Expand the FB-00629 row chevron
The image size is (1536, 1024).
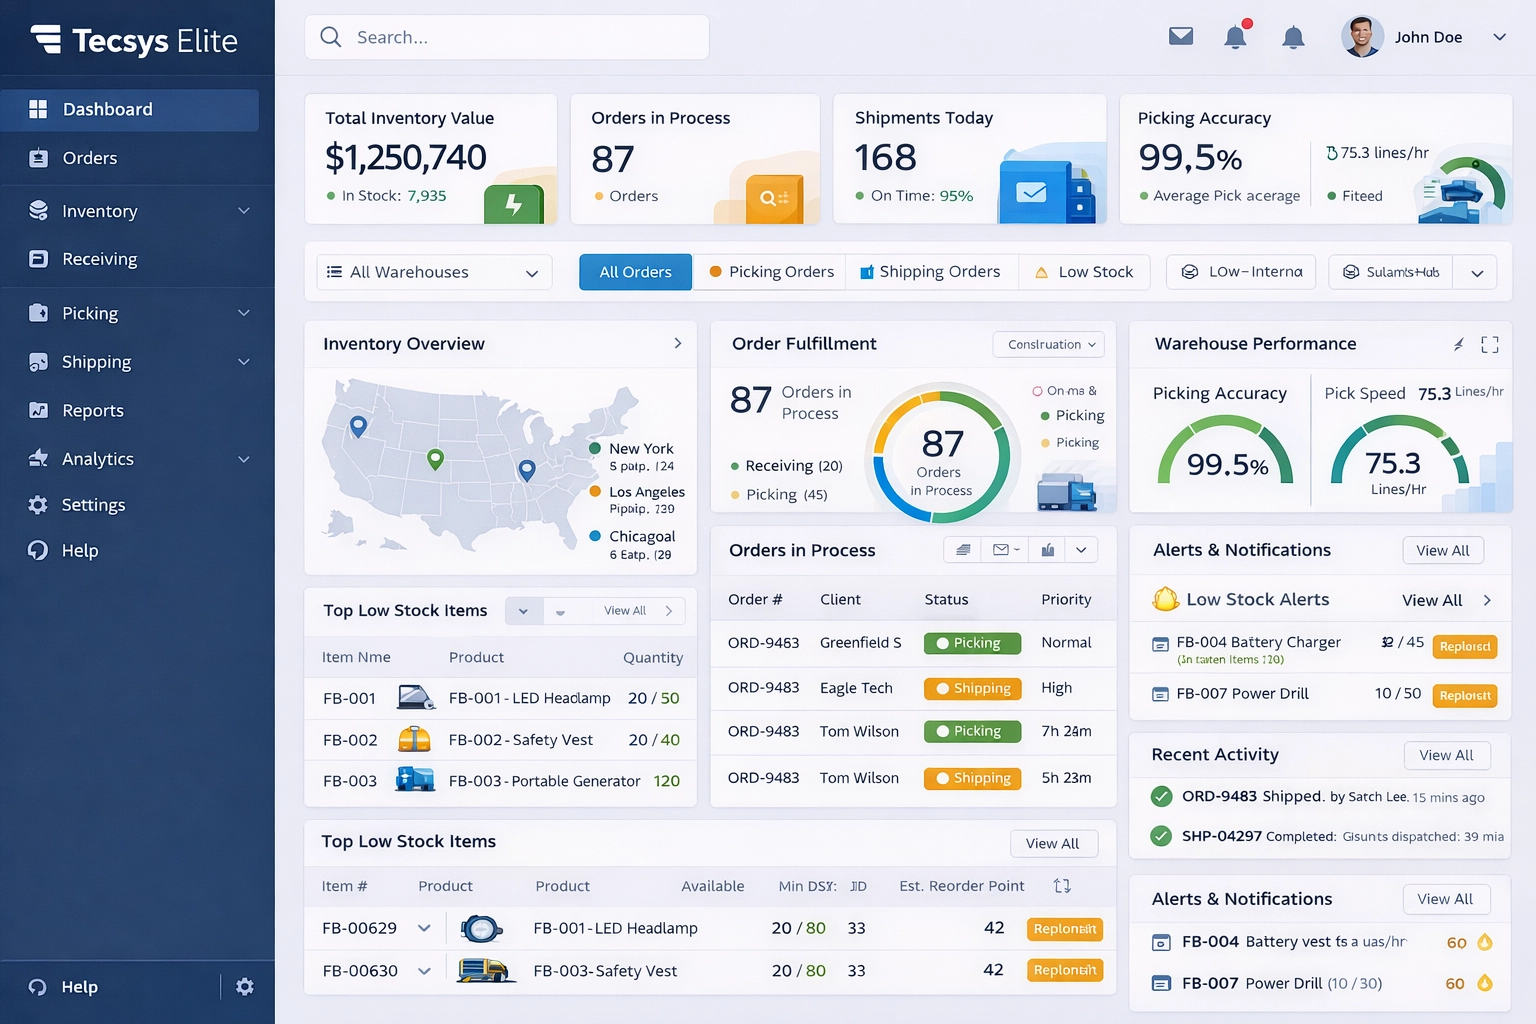click(x=424, y=928)
